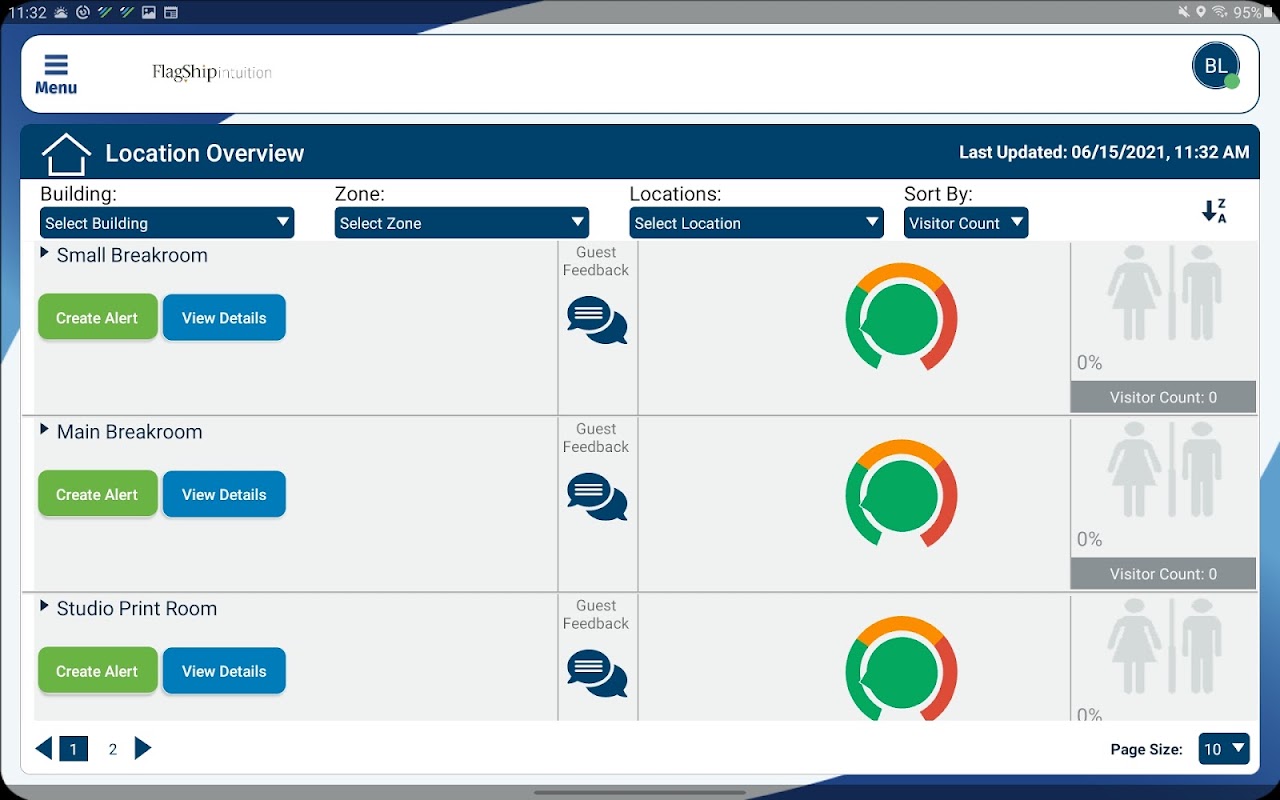This screenshot has height=800, width=1280.
Task: Create Alert for Main Breakroom
Action: [x=97, y=495]
